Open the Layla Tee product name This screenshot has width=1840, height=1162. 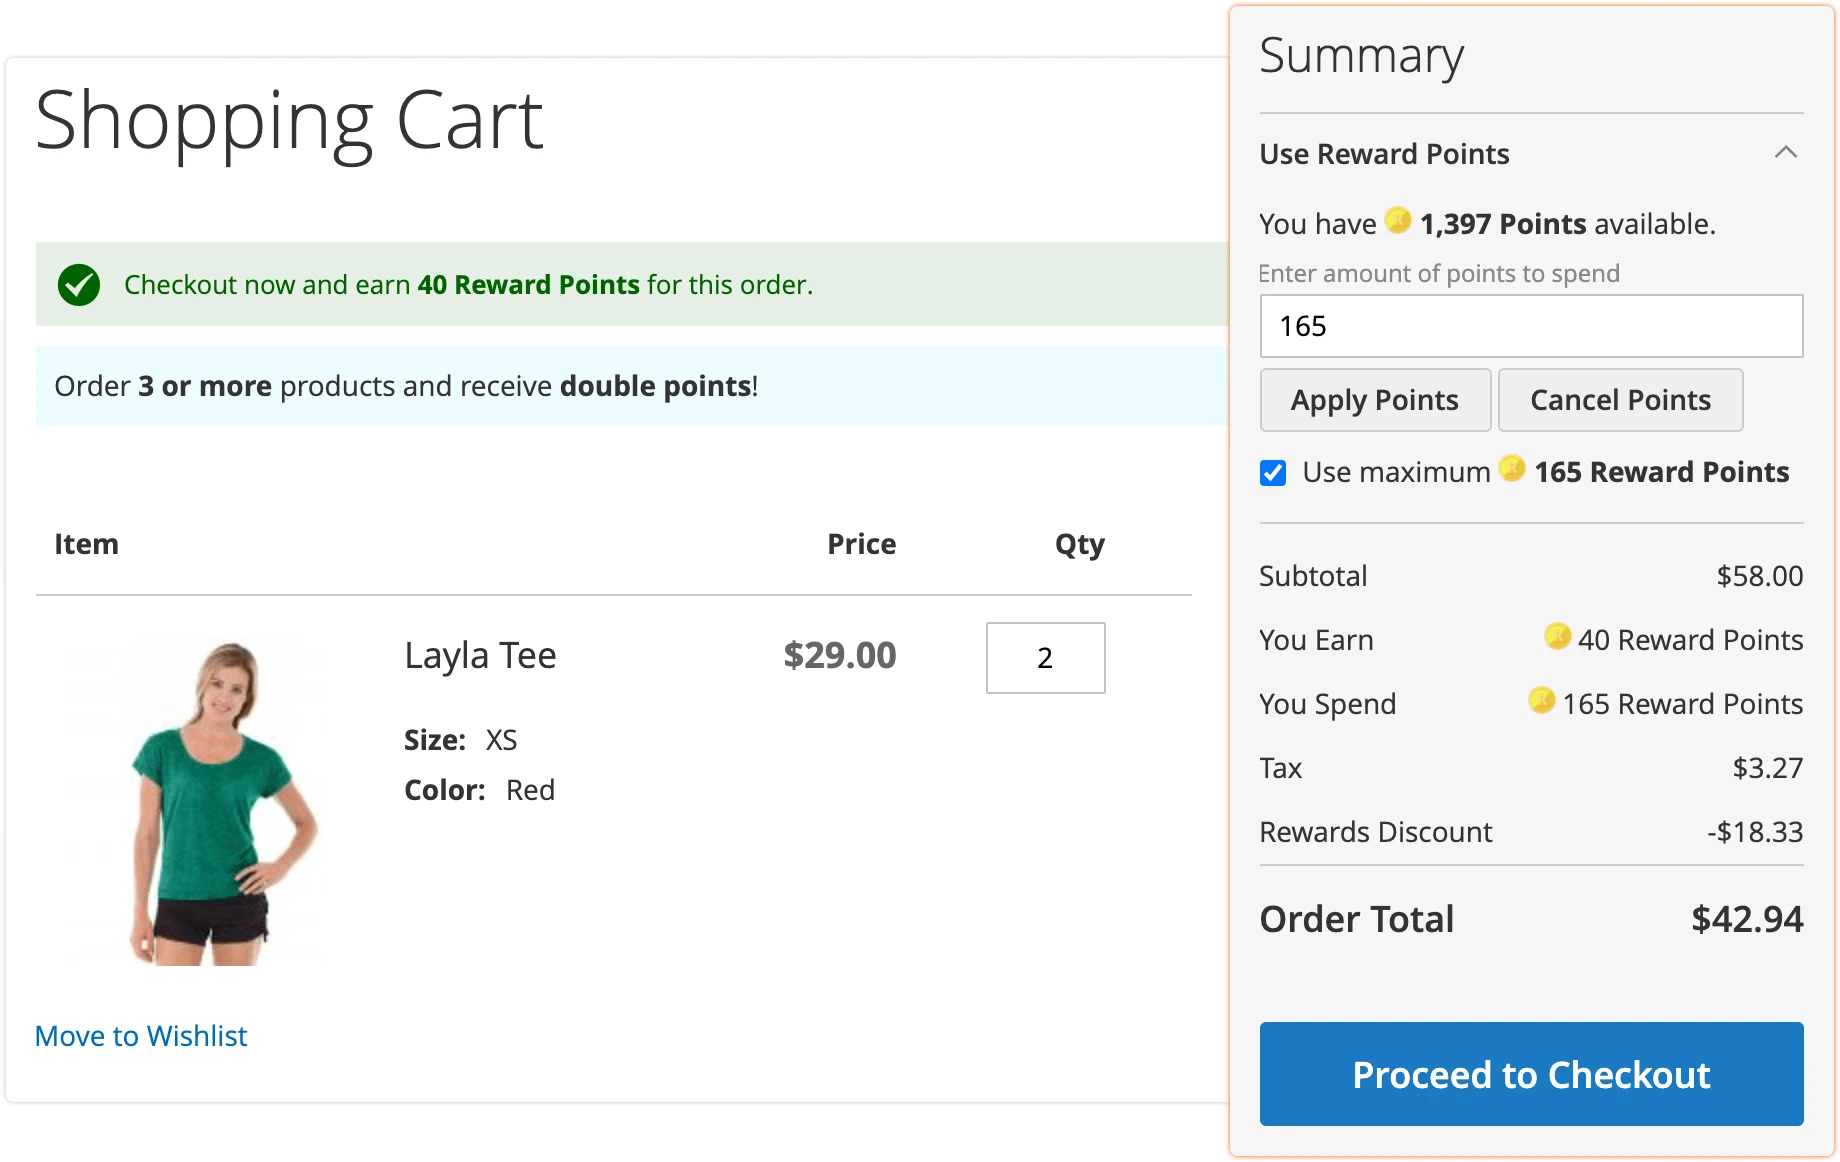pos(480,655)
